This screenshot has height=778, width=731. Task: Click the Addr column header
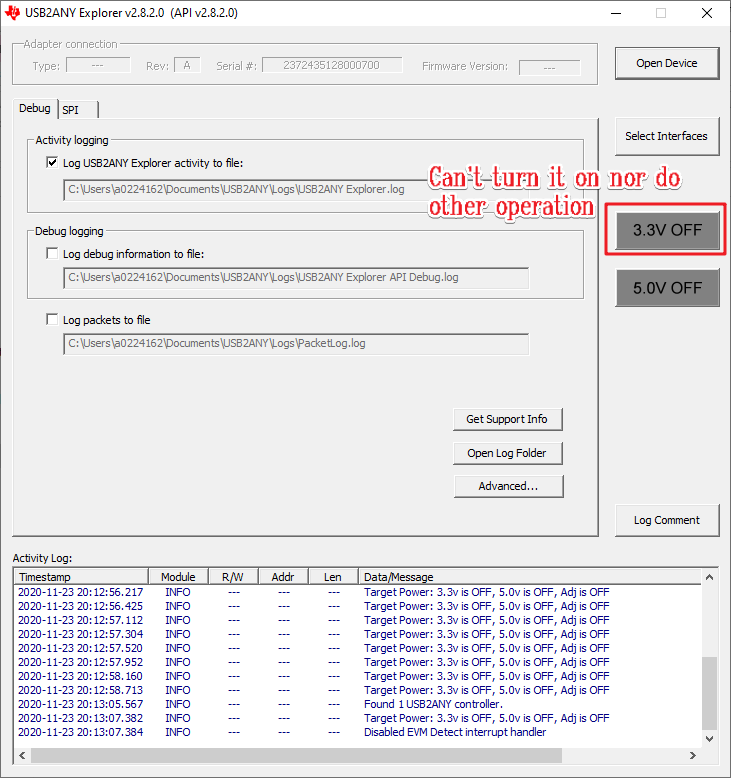[283, 577]
